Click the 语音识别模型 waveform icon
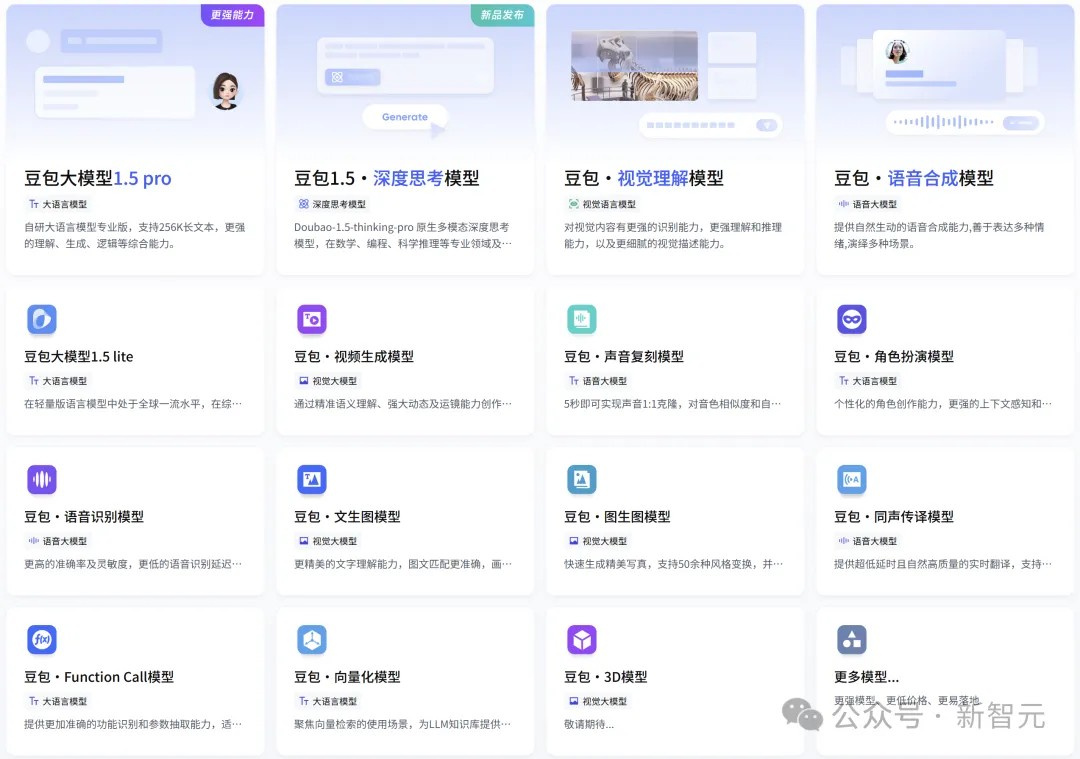Viewport: 1080px width, 759px height. (x=42, y=479)
